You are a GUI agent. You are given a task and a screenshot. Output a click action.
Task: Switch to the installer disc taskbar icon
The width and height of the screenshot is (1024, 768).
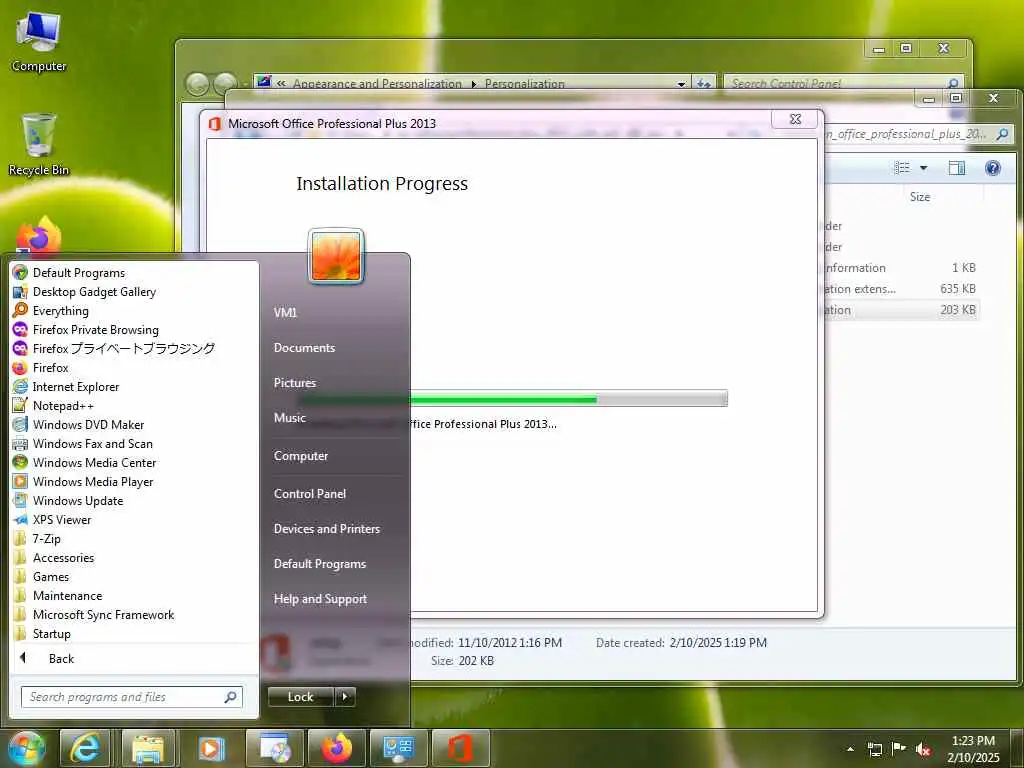275,748
